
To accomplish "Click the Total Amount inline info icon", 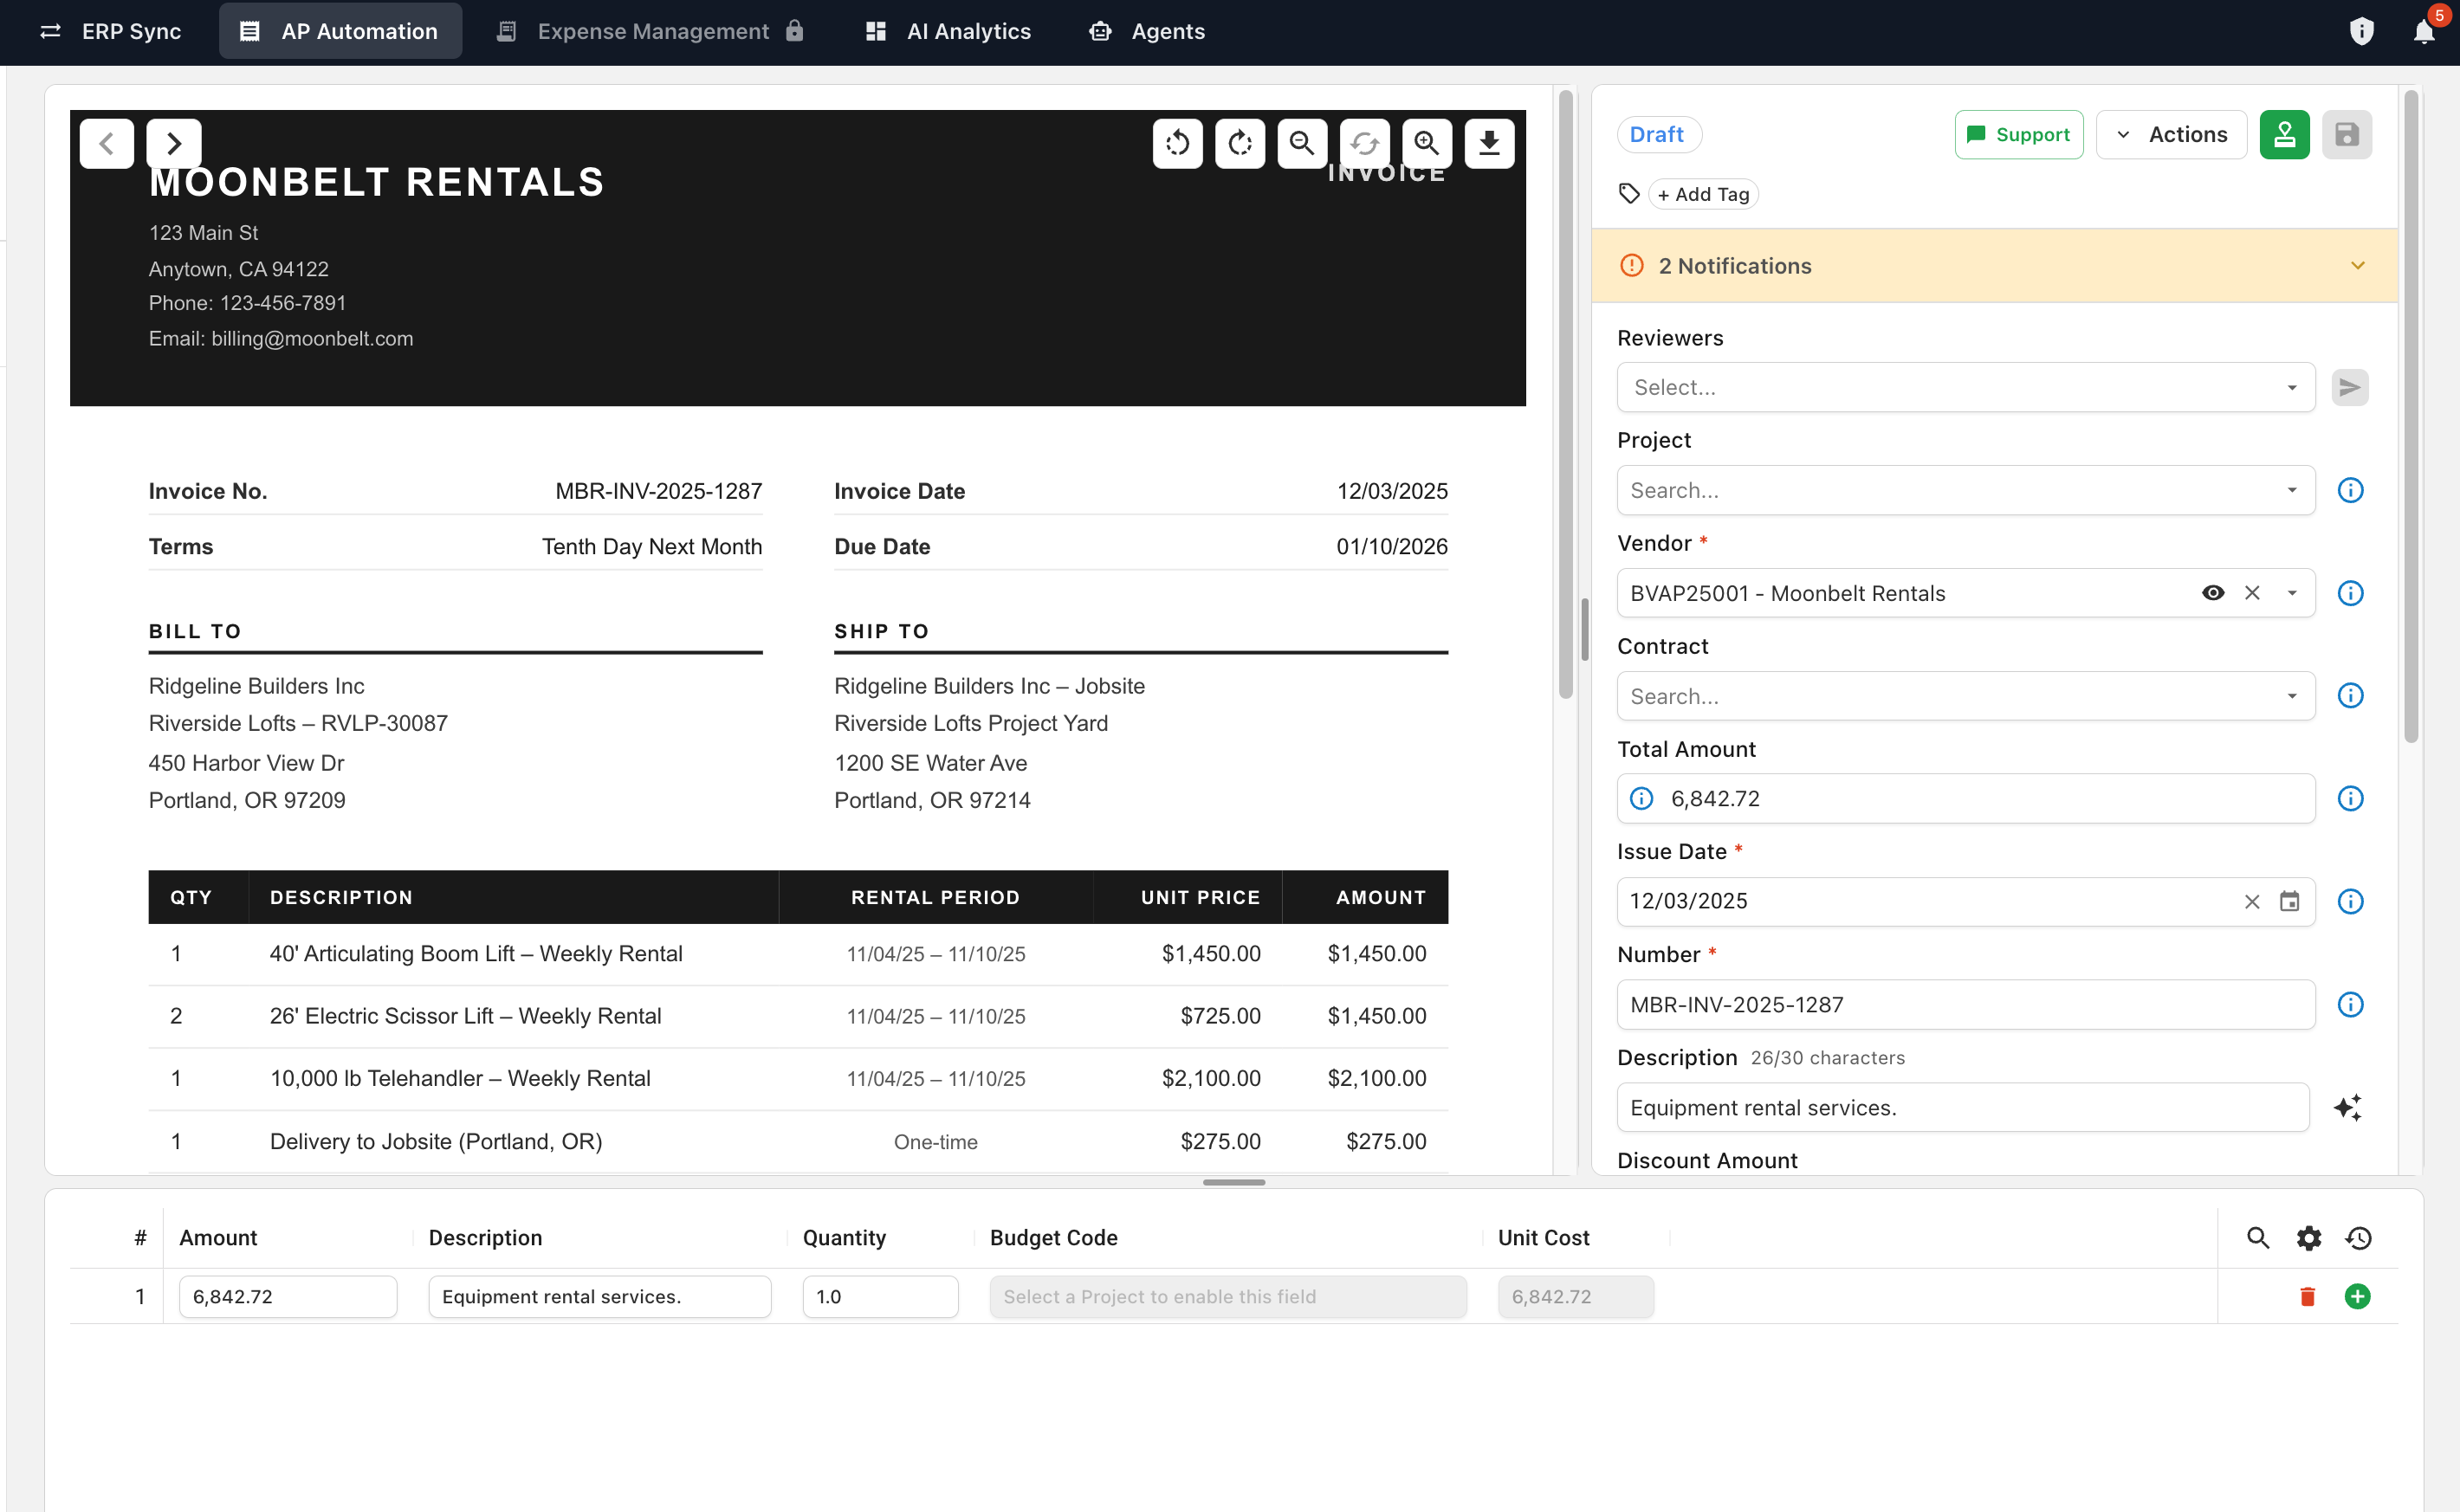I will 1641,799.
